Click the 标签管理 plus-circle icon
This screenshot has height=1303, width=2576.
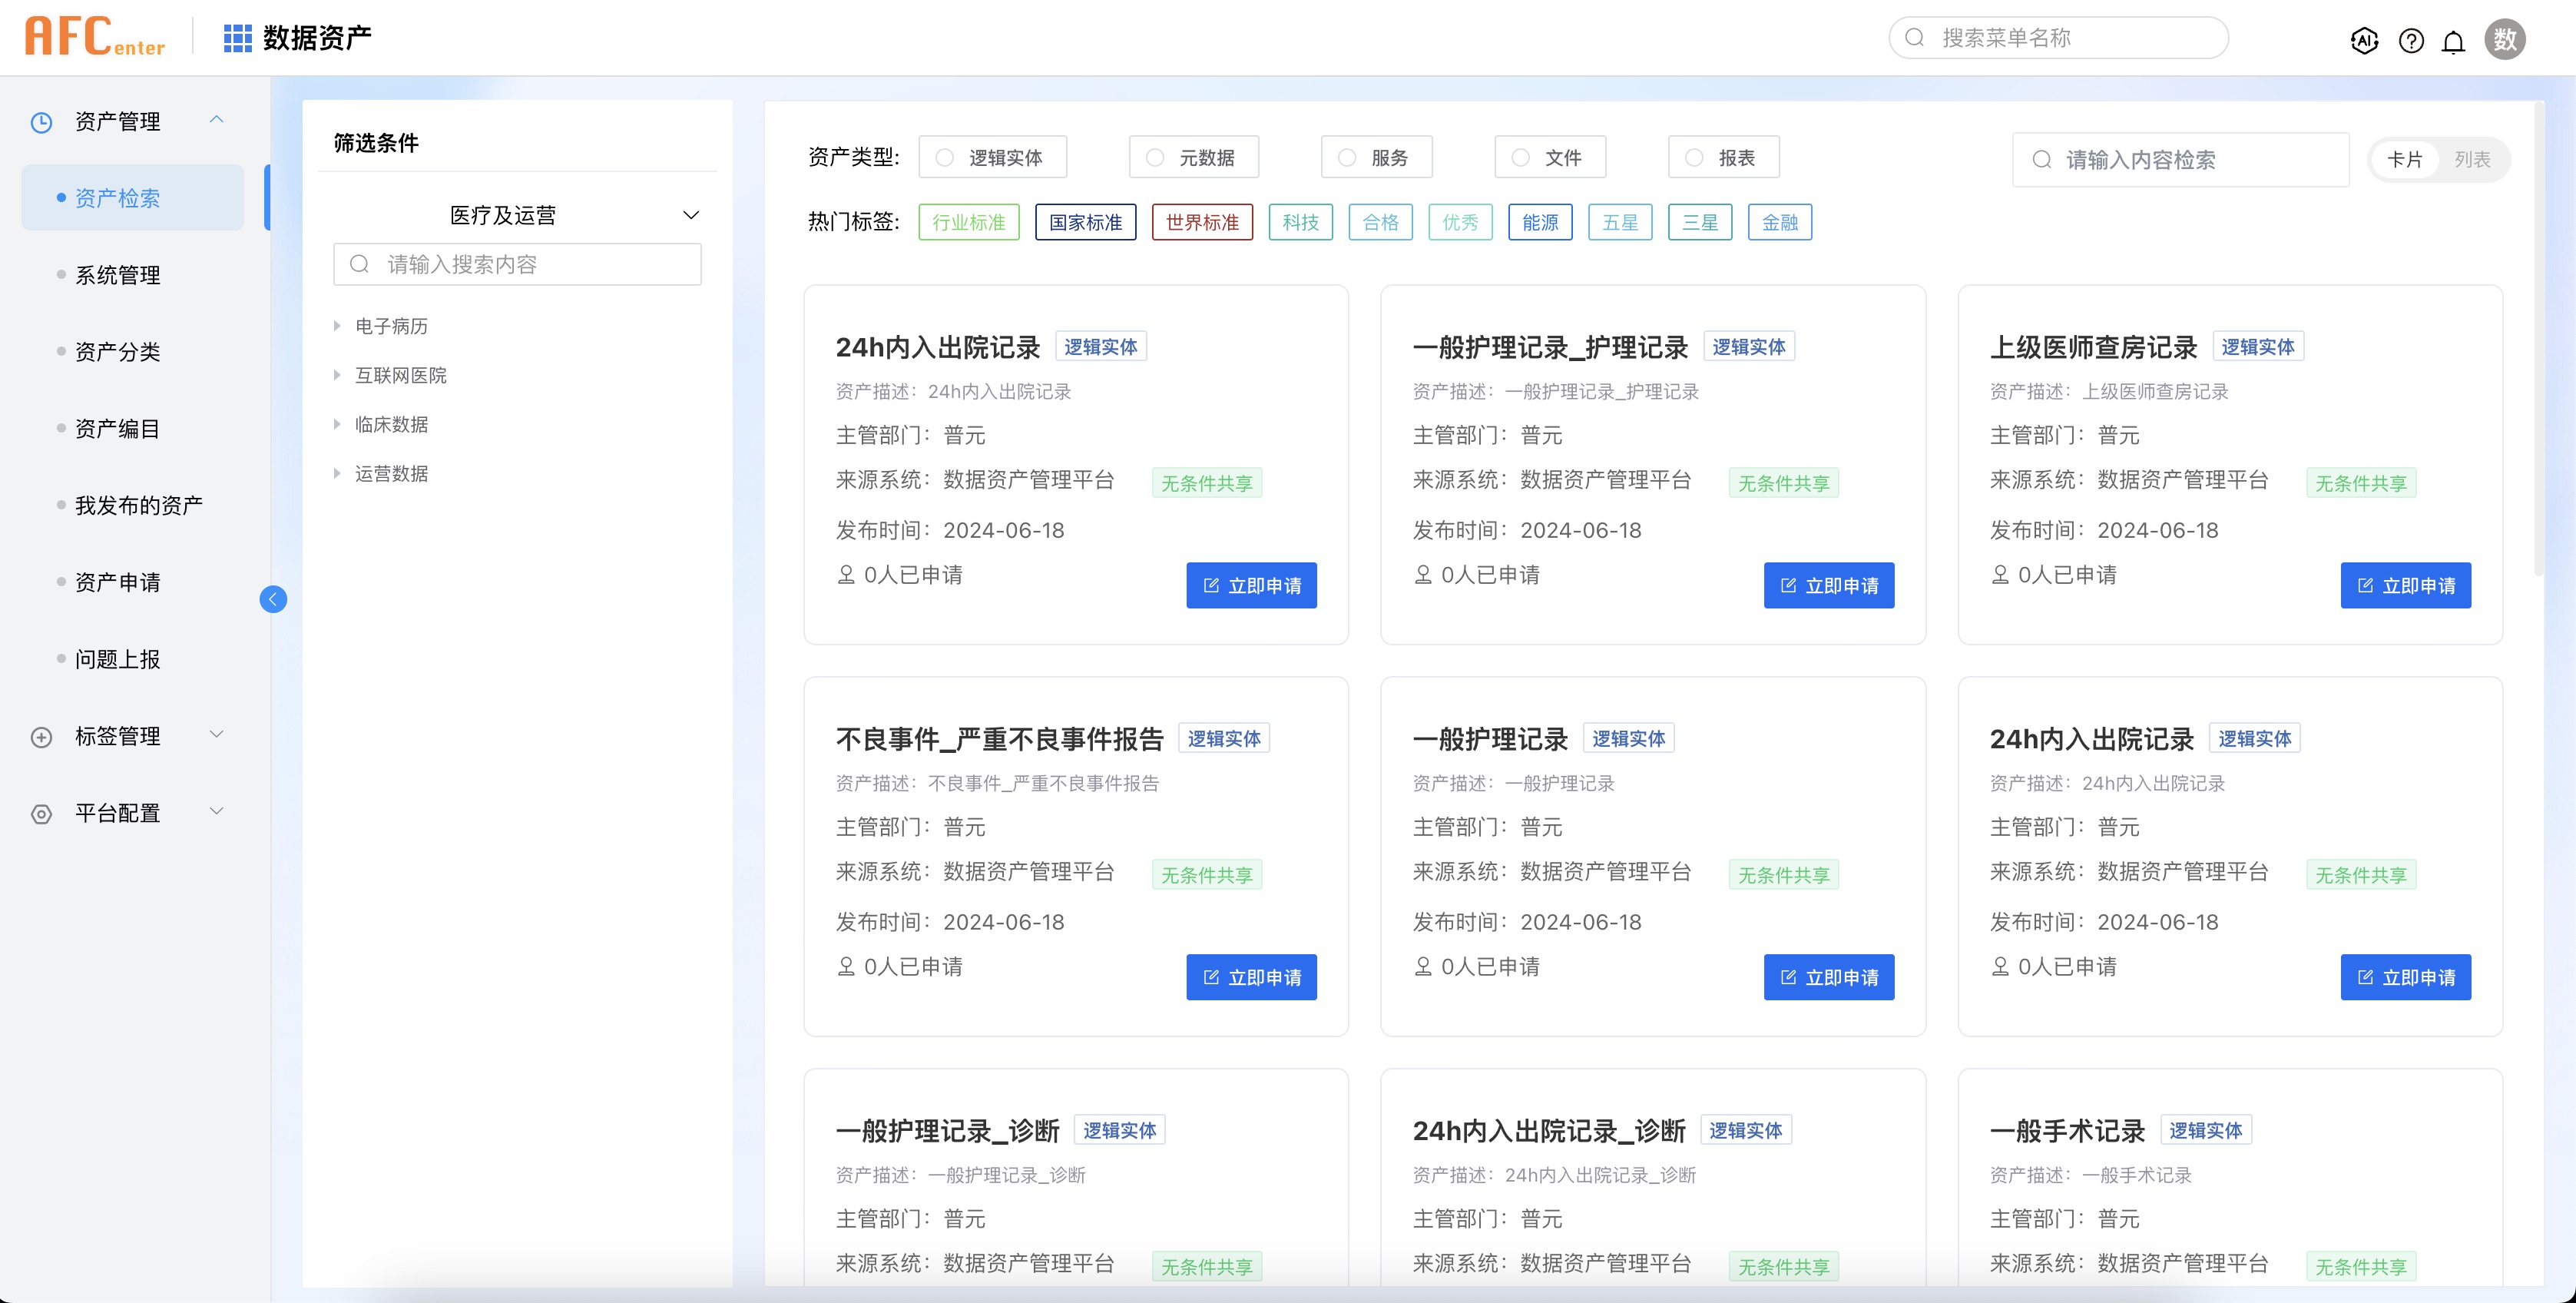pyautogui.click(x=41, y=737)
